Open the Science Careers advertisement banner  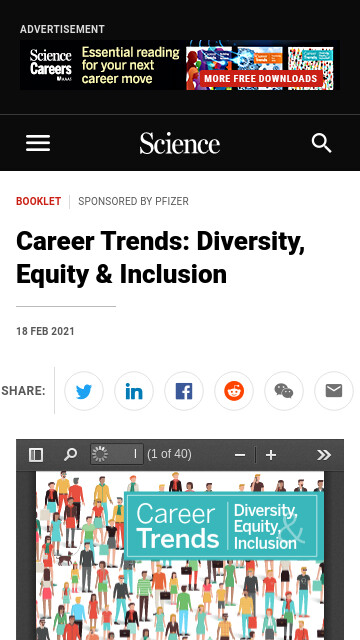coord(180,65)
